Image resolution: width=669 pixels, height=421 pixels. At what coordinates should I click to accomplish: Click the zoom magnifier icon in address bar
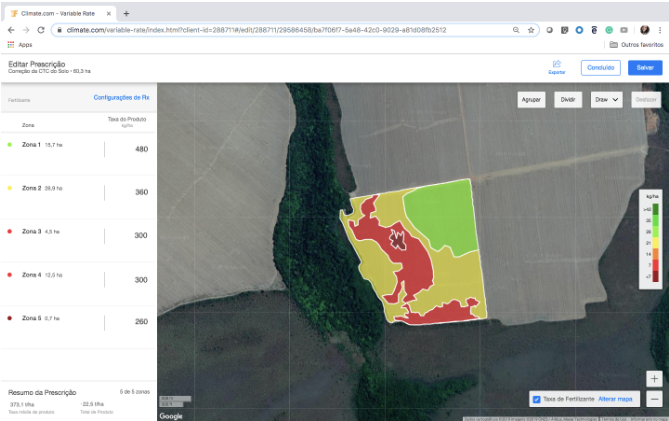point(516,30)
